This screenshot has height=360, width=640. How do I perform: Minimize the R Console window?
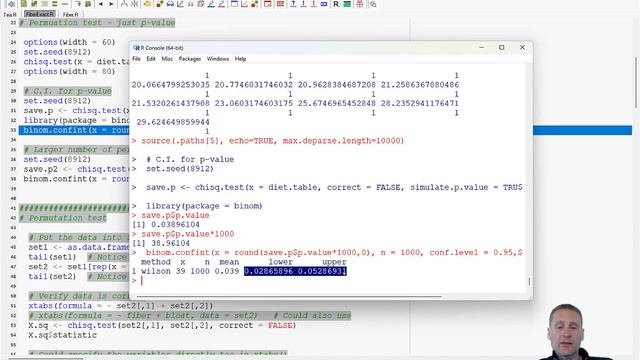coord(482,47)
